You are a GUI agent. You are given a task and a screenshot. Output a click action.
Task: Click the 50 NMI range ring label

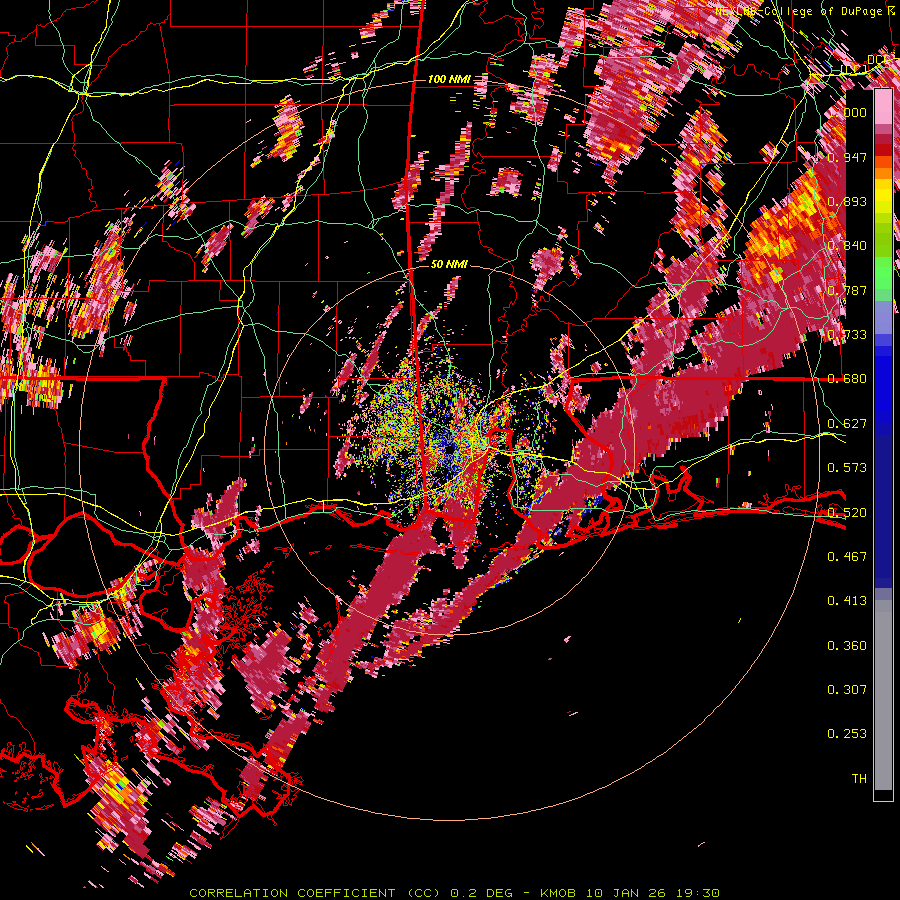pos(449,265)
